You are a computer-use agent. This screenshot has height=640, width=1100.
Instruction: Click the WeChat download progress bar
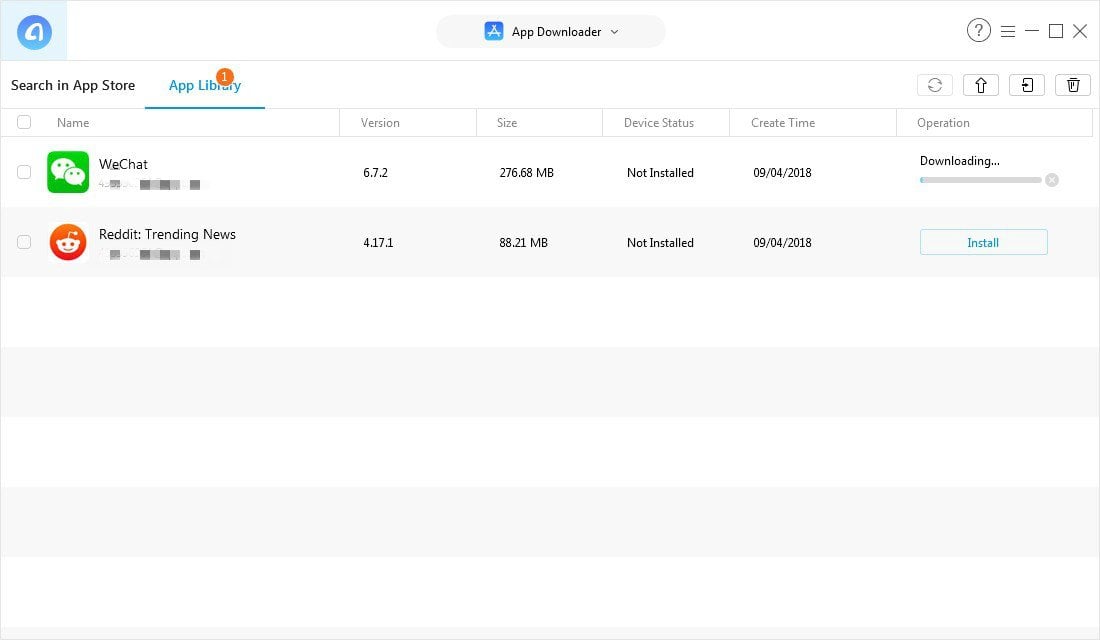[x=980, y=180]
